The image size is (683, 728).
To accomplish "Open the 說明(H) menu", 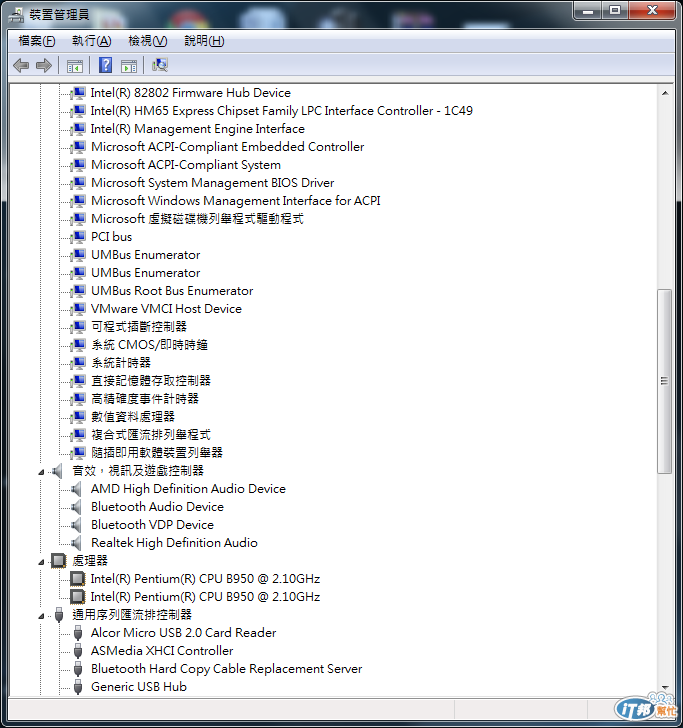I will pos(204,41).
